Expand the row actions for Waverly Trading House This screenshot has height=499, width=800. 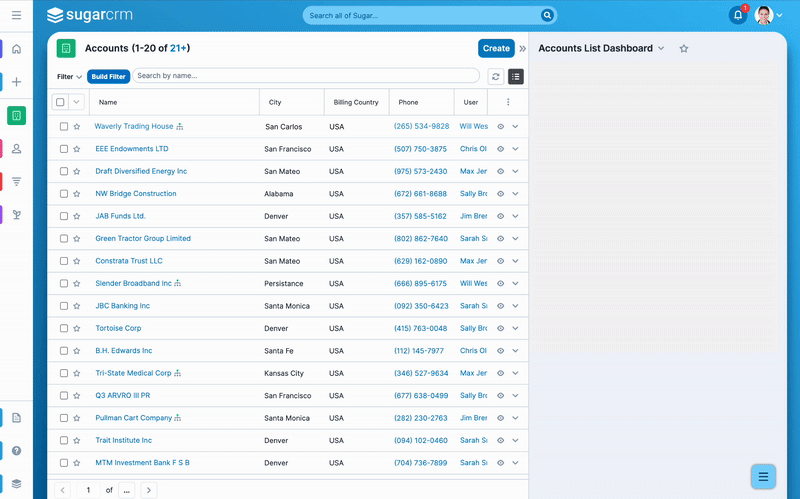[515, 127]
